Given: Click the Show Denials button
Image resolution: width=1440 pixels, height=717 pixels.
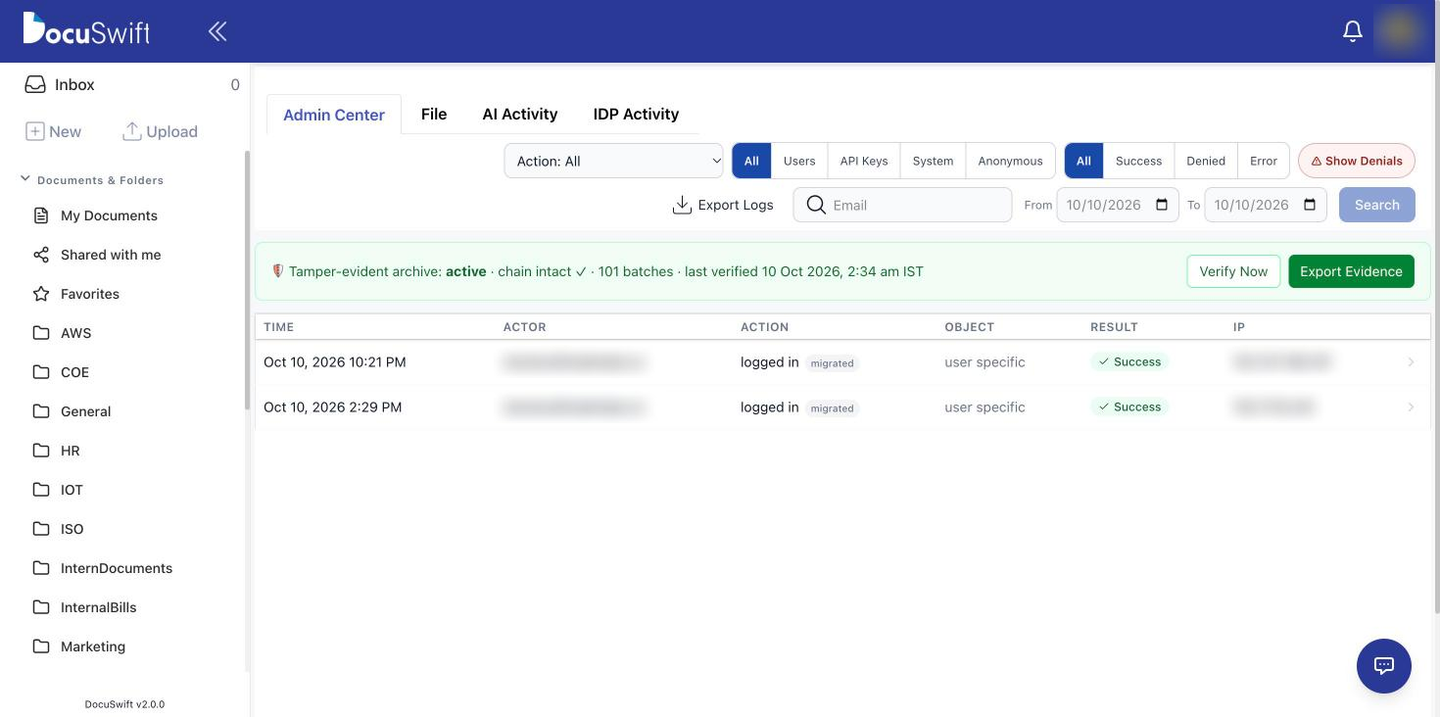Looking at the screenshot, I should click(x=1357, y=161).
